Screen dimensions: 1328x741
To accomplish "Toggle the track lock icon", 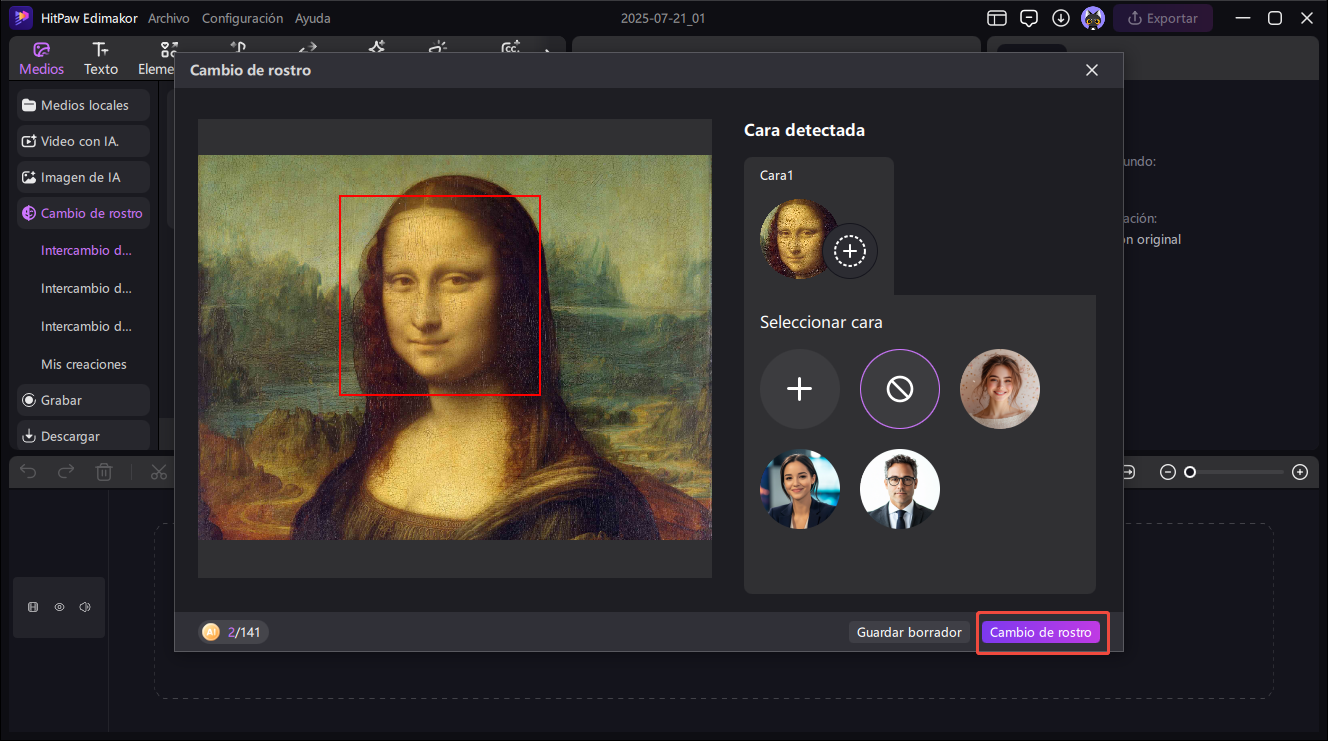I will click(x=33, y=607).
